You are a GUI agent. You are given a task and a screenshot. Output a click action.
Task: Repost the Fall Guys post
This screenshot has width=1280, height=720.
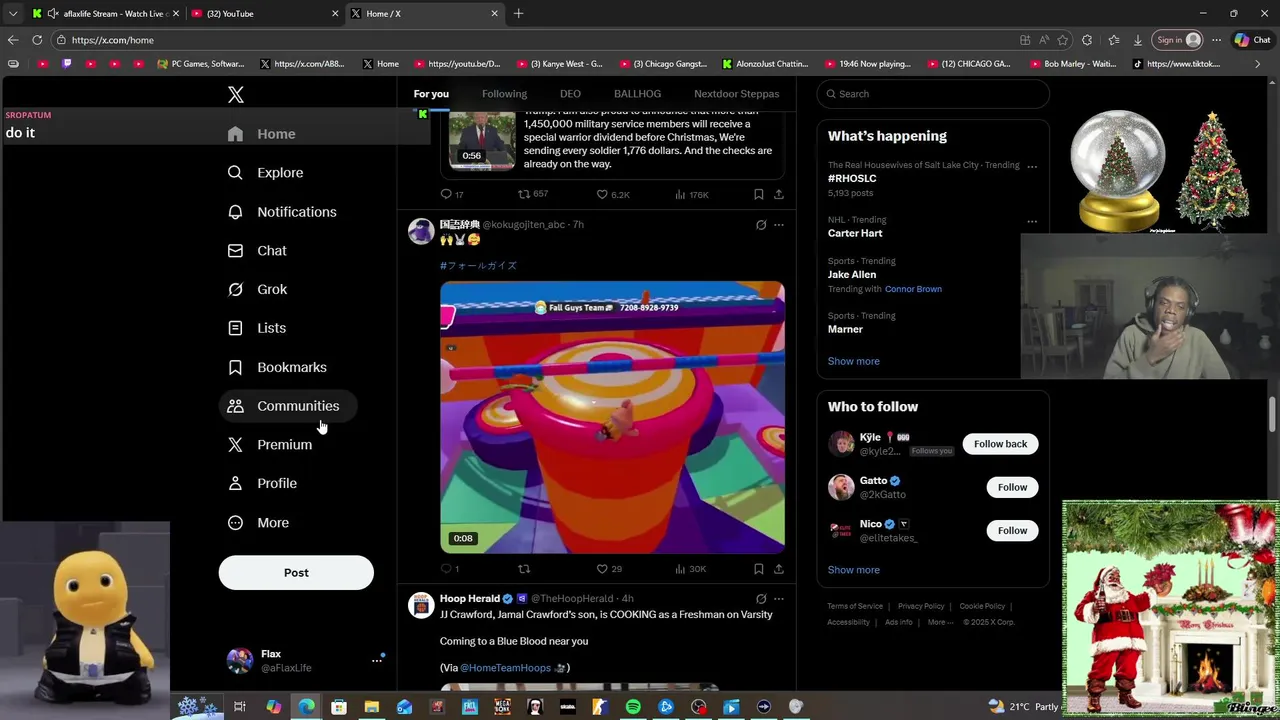pyautogui.click(x=524, y=569)
